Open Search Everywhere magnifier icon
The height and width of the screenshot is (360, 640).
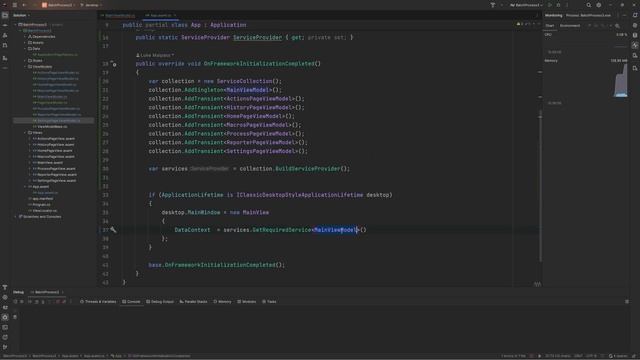(x=589, y=5)
